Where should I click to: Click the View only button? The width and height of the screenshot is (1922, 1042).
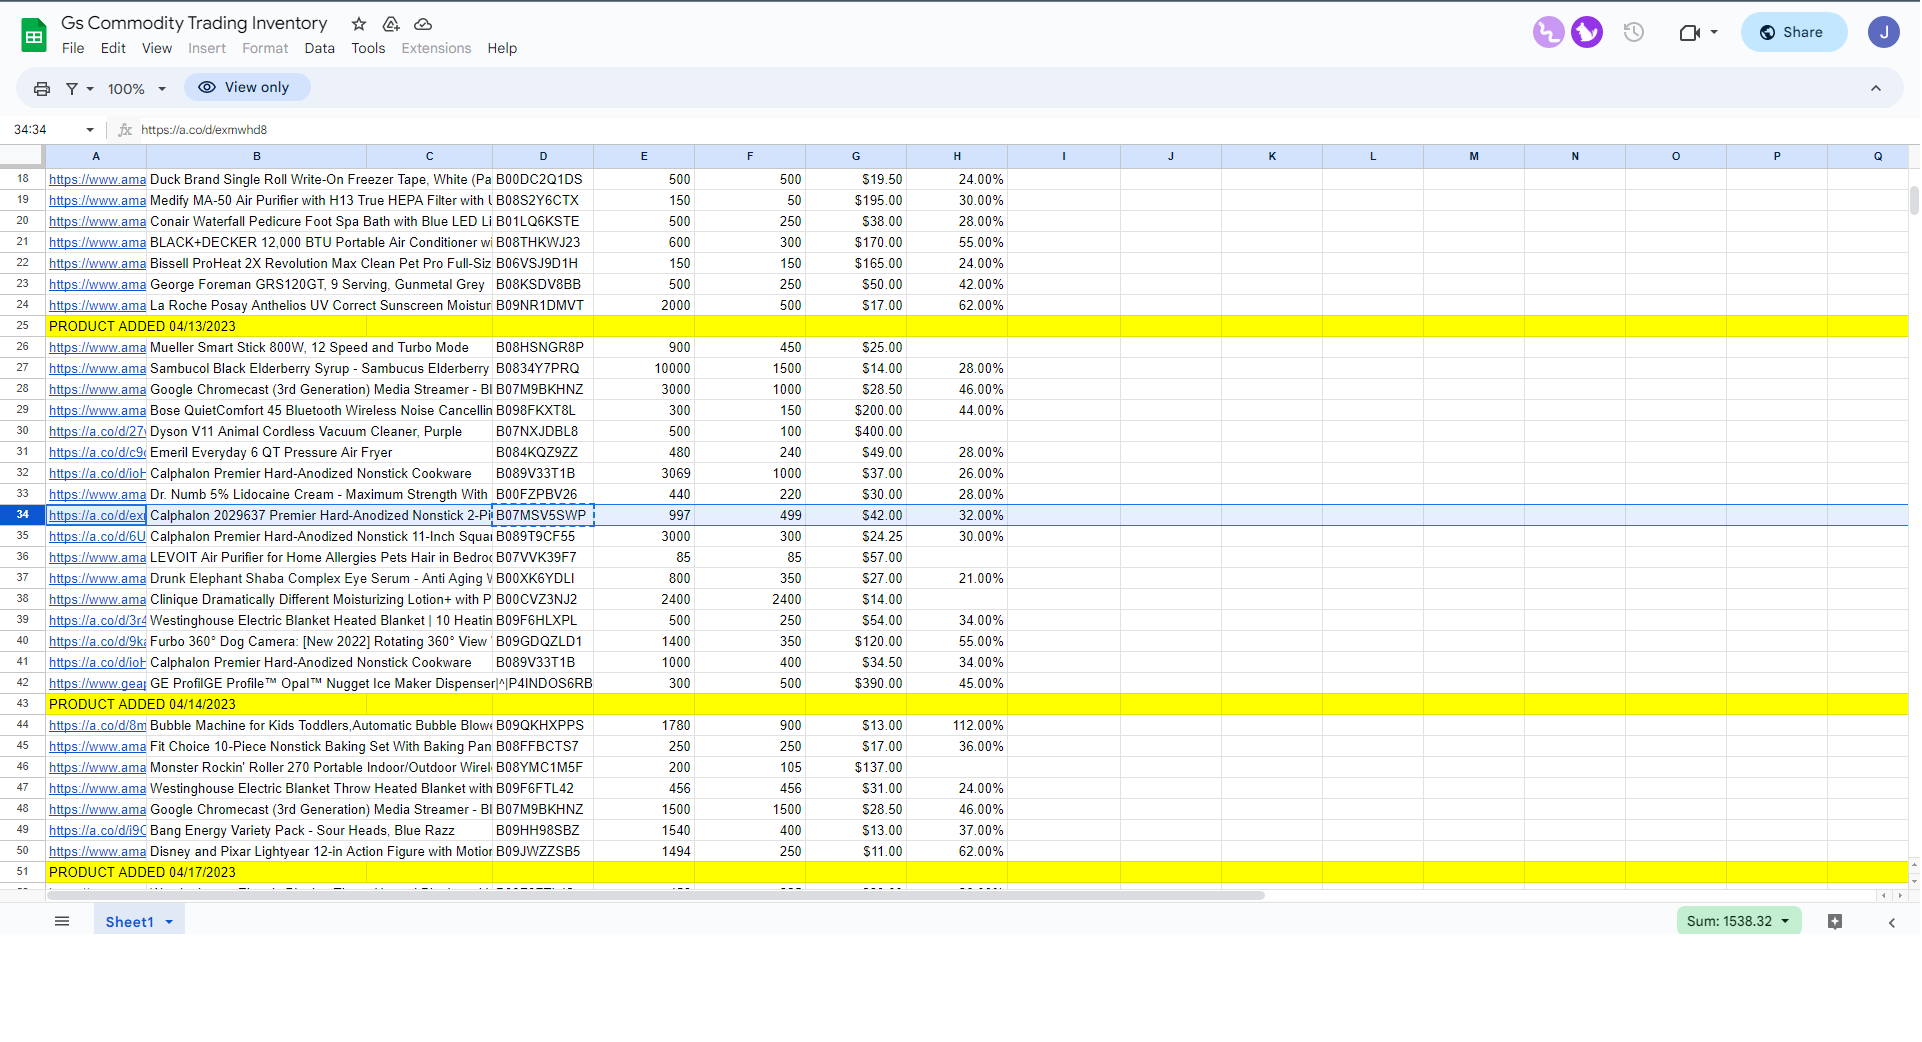tap(247, 88)
